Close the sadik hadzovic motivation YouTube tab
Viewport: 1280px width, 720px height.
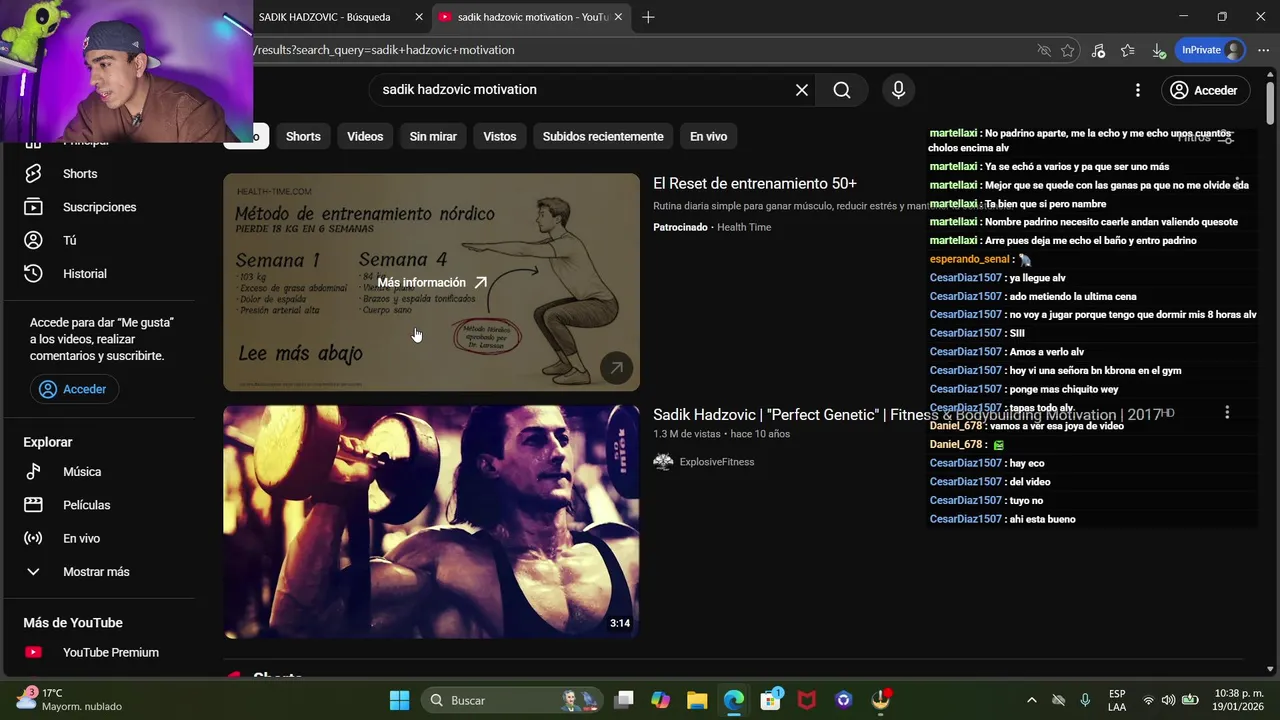[x=618, y=17]
